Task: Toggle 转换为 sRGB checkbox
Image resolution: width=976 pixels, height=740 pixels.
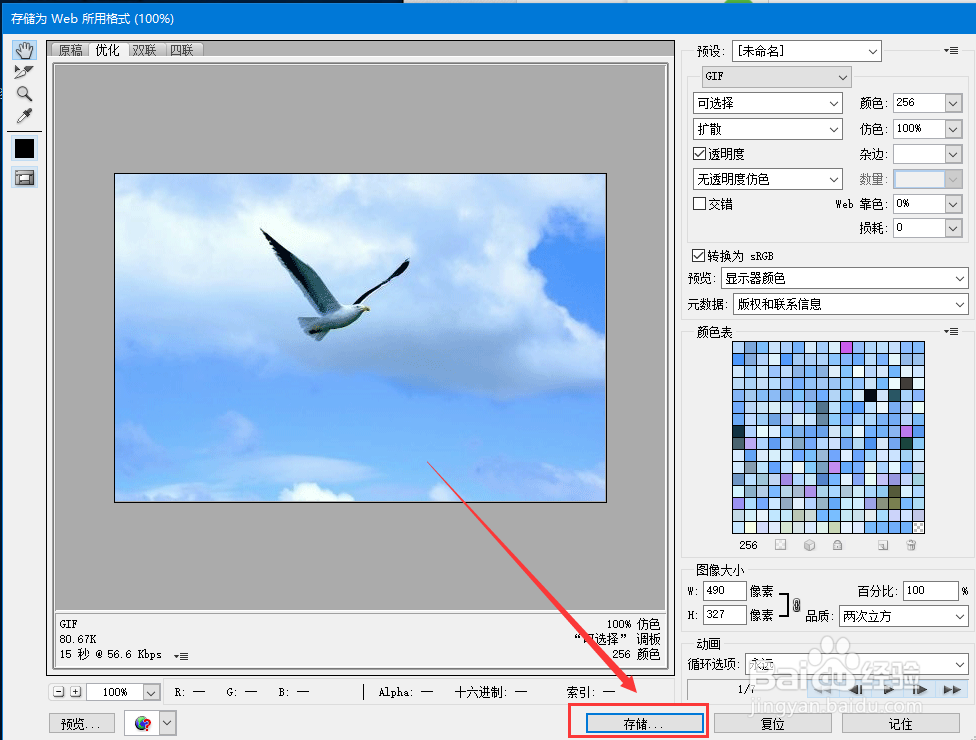Action: point(698,256)
